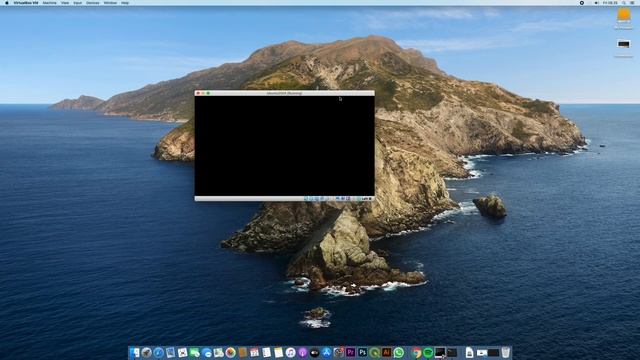Viewport: 640px width, 360px height.
Task: Open the App Store in Dock
Action: (326, 352)
